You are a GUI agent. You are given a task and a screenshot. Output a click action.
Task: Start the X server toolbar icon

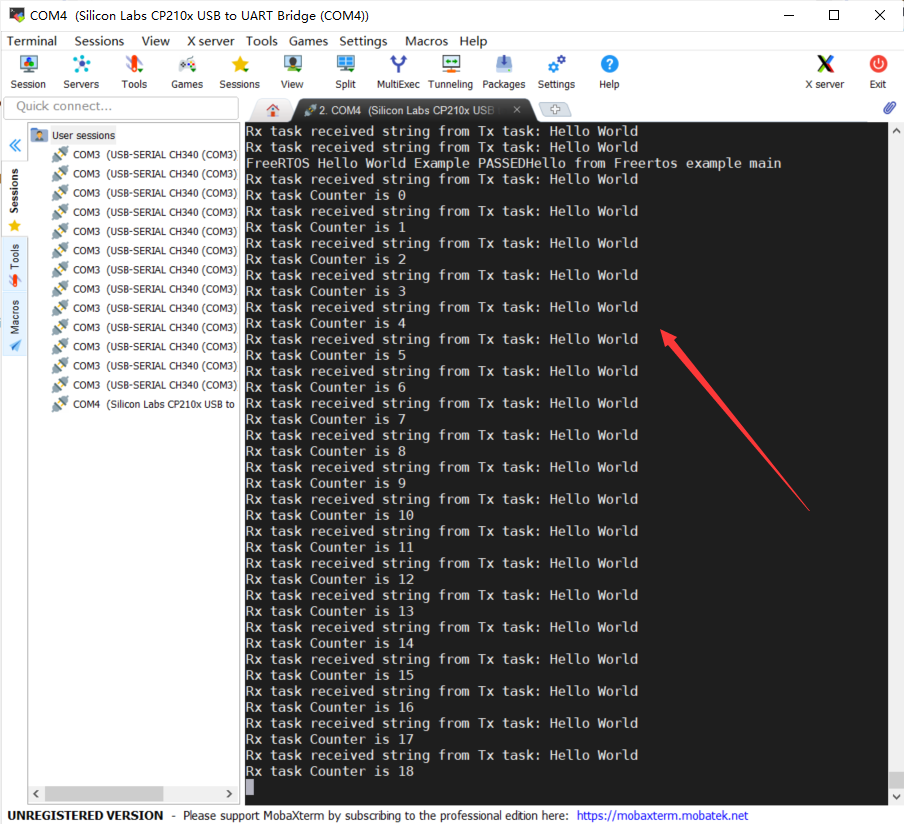(824, 72)
